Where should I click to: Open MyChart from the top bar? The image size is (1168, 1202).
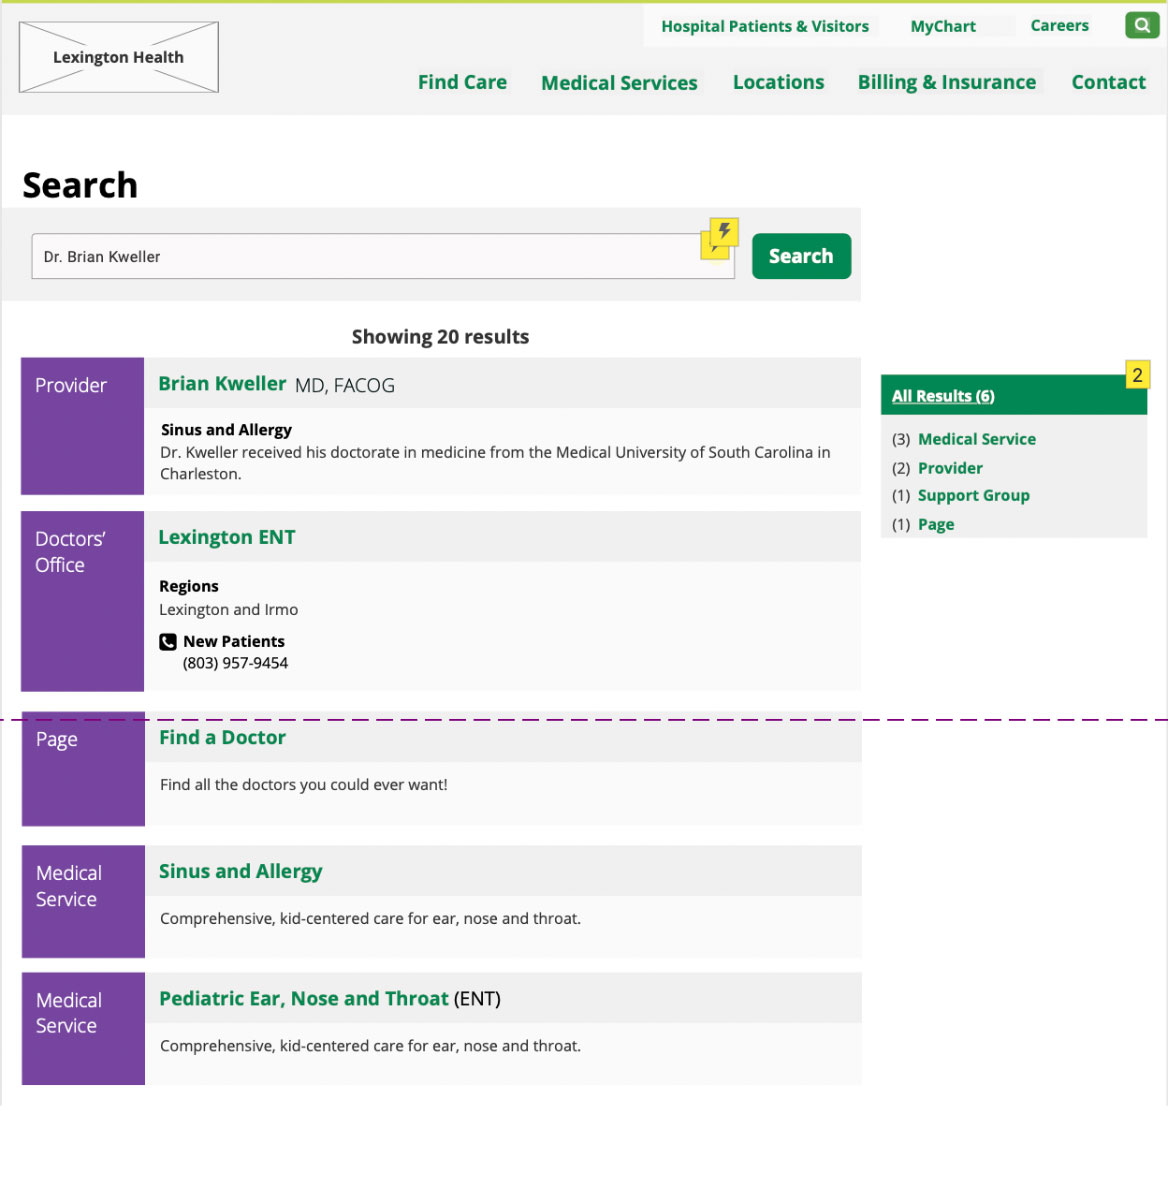click(x=942, y=25)
